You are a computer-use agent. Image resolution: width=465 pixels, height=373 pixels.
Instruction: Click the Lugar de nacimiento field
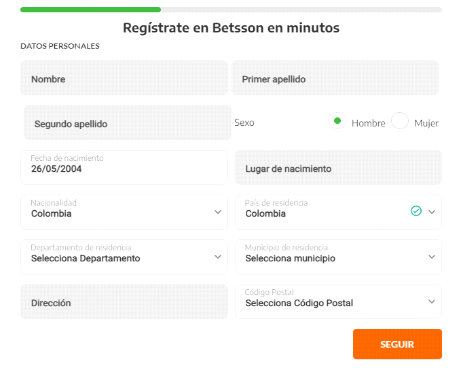pyautogui.click(x=338, y=167)
